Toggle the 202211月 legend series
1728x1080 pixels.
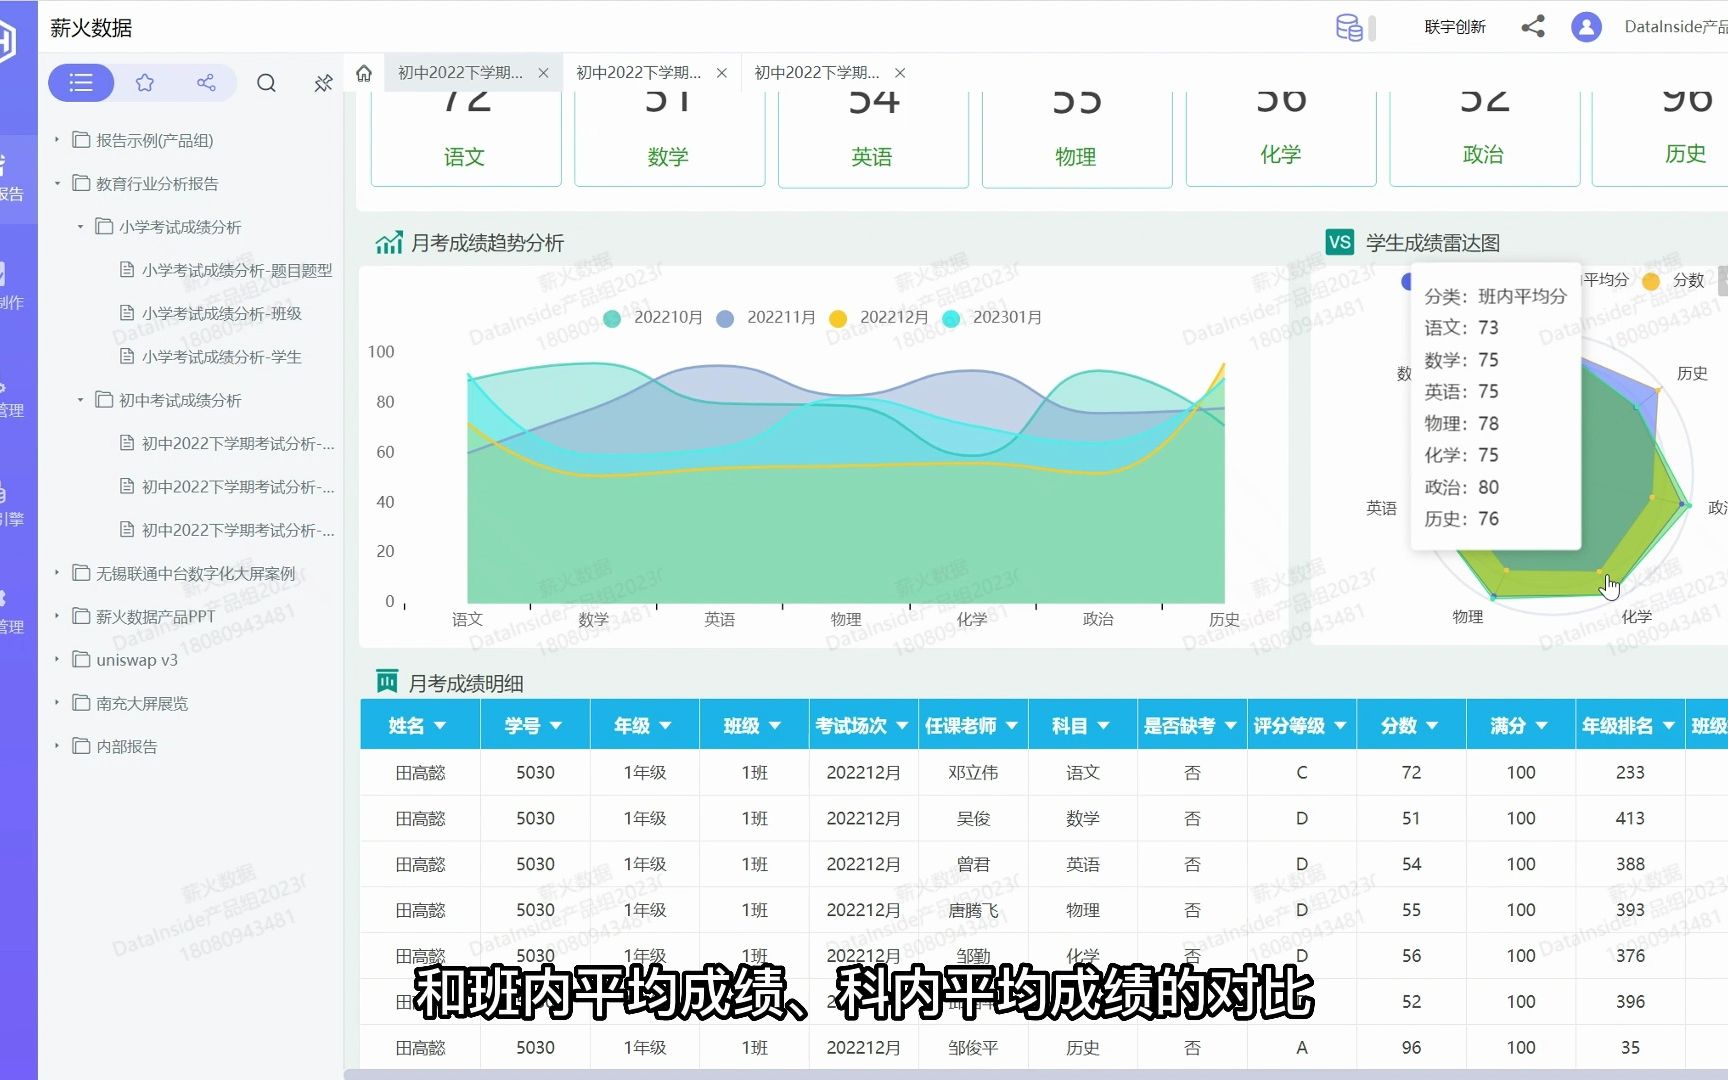click(x=766, y=318)
